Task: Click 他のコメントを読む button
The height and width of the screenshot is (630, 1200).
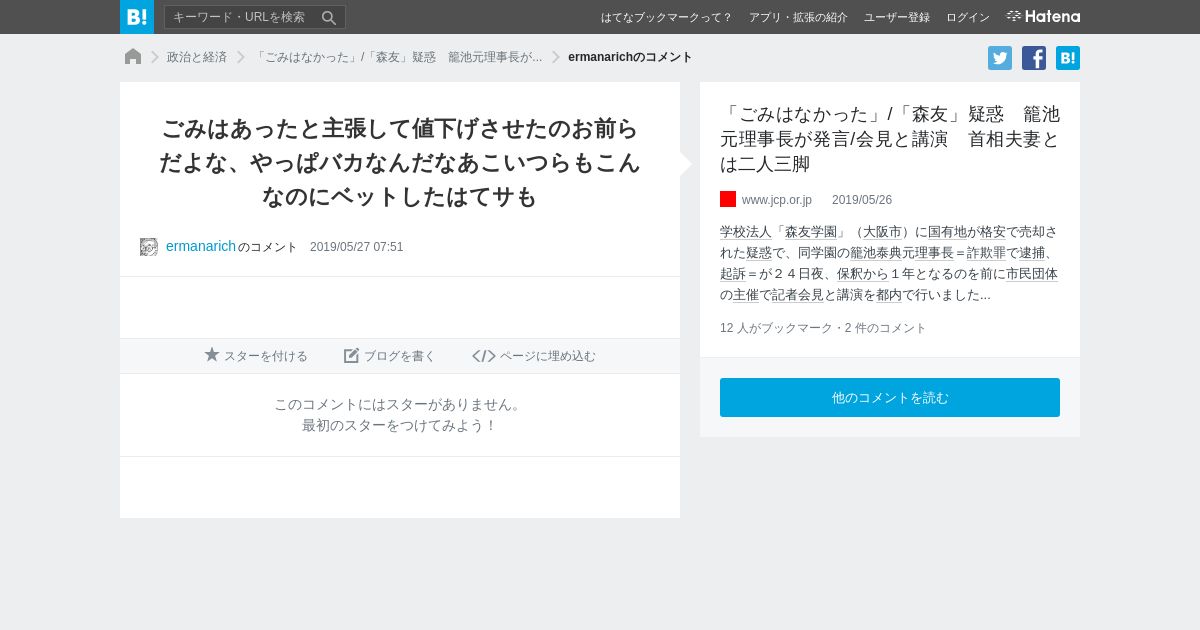Action: click(x=890, y=397)
